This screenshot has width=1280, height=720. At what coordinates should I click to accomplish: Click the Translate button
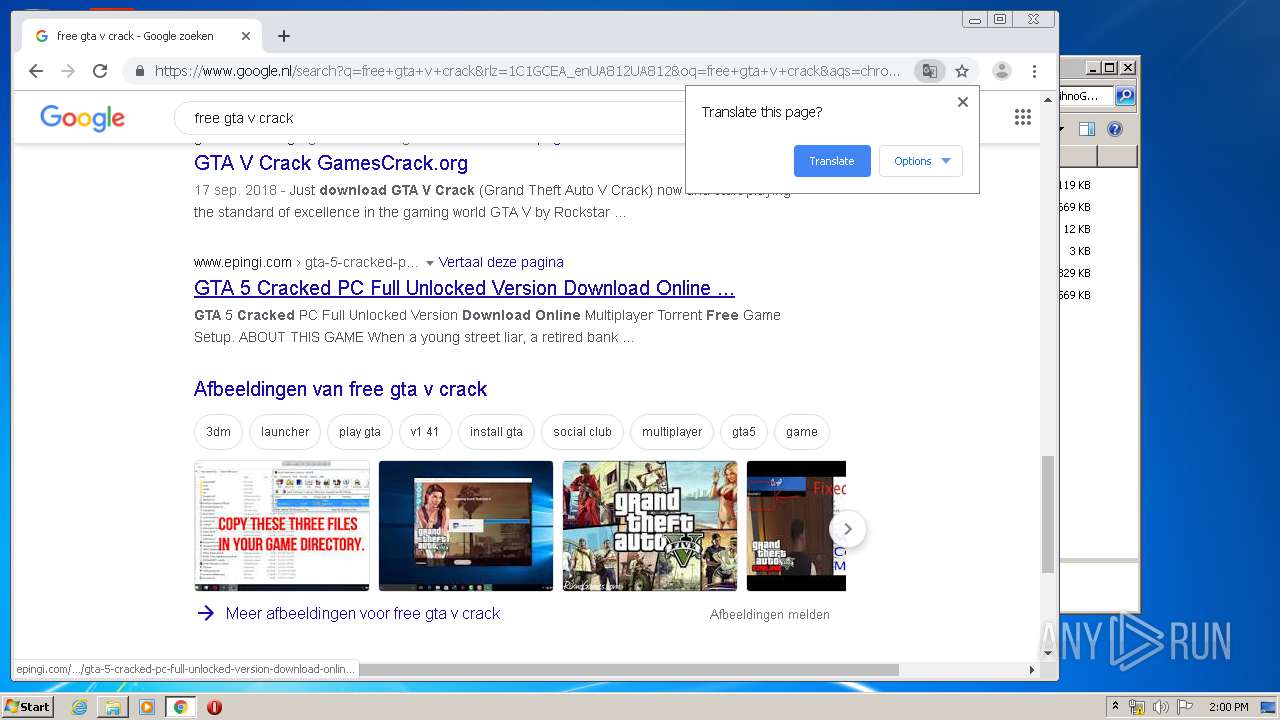click(832, 161)
